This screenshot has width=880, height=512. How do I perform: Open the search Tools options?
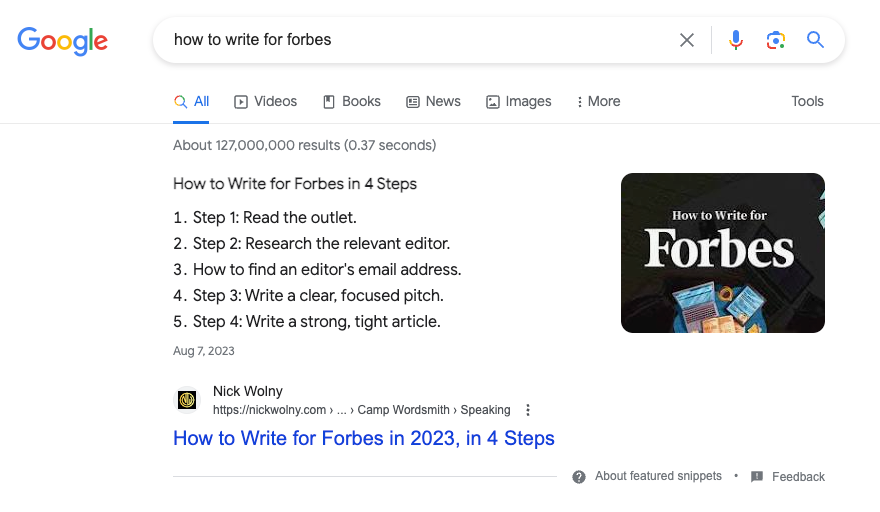coord(807,102)
